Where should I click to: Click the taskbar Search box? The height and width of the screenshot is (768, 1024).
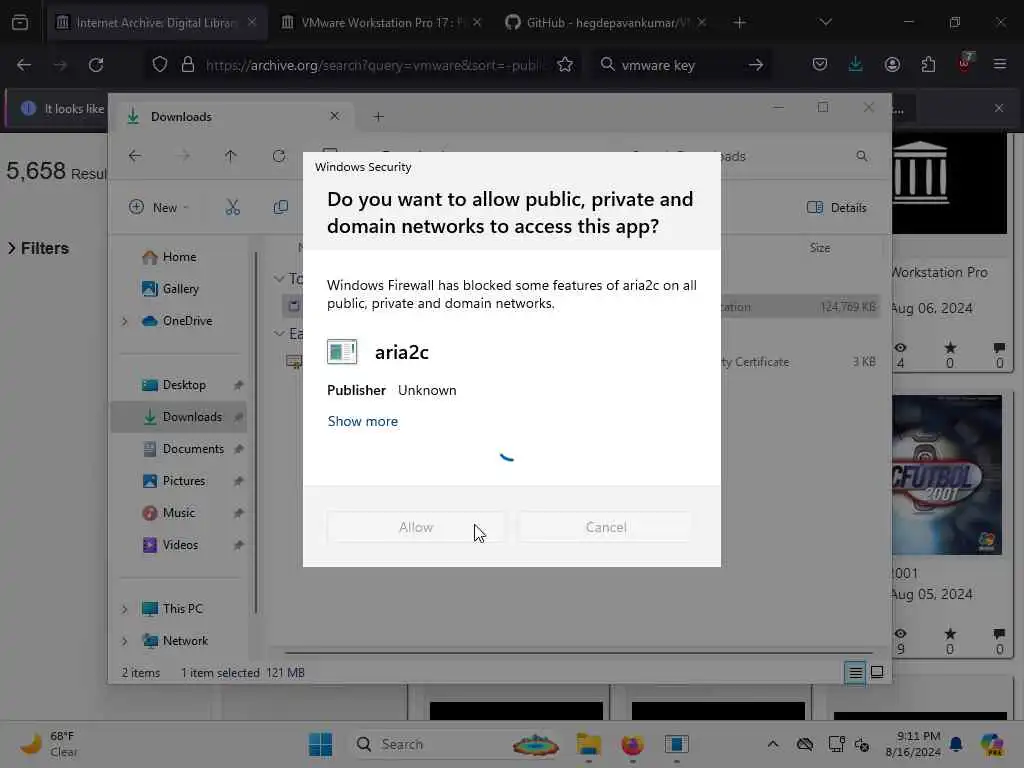456,744
